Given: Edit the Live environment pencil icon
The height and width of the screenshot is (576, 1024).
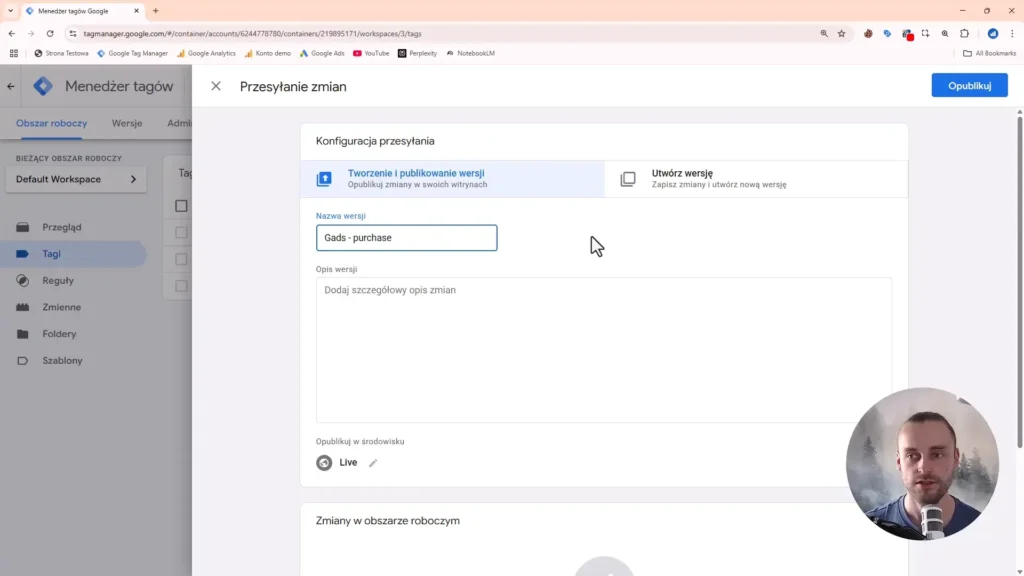Looking at the screenshot, I should pyautogui.click(x=373, y=463).
